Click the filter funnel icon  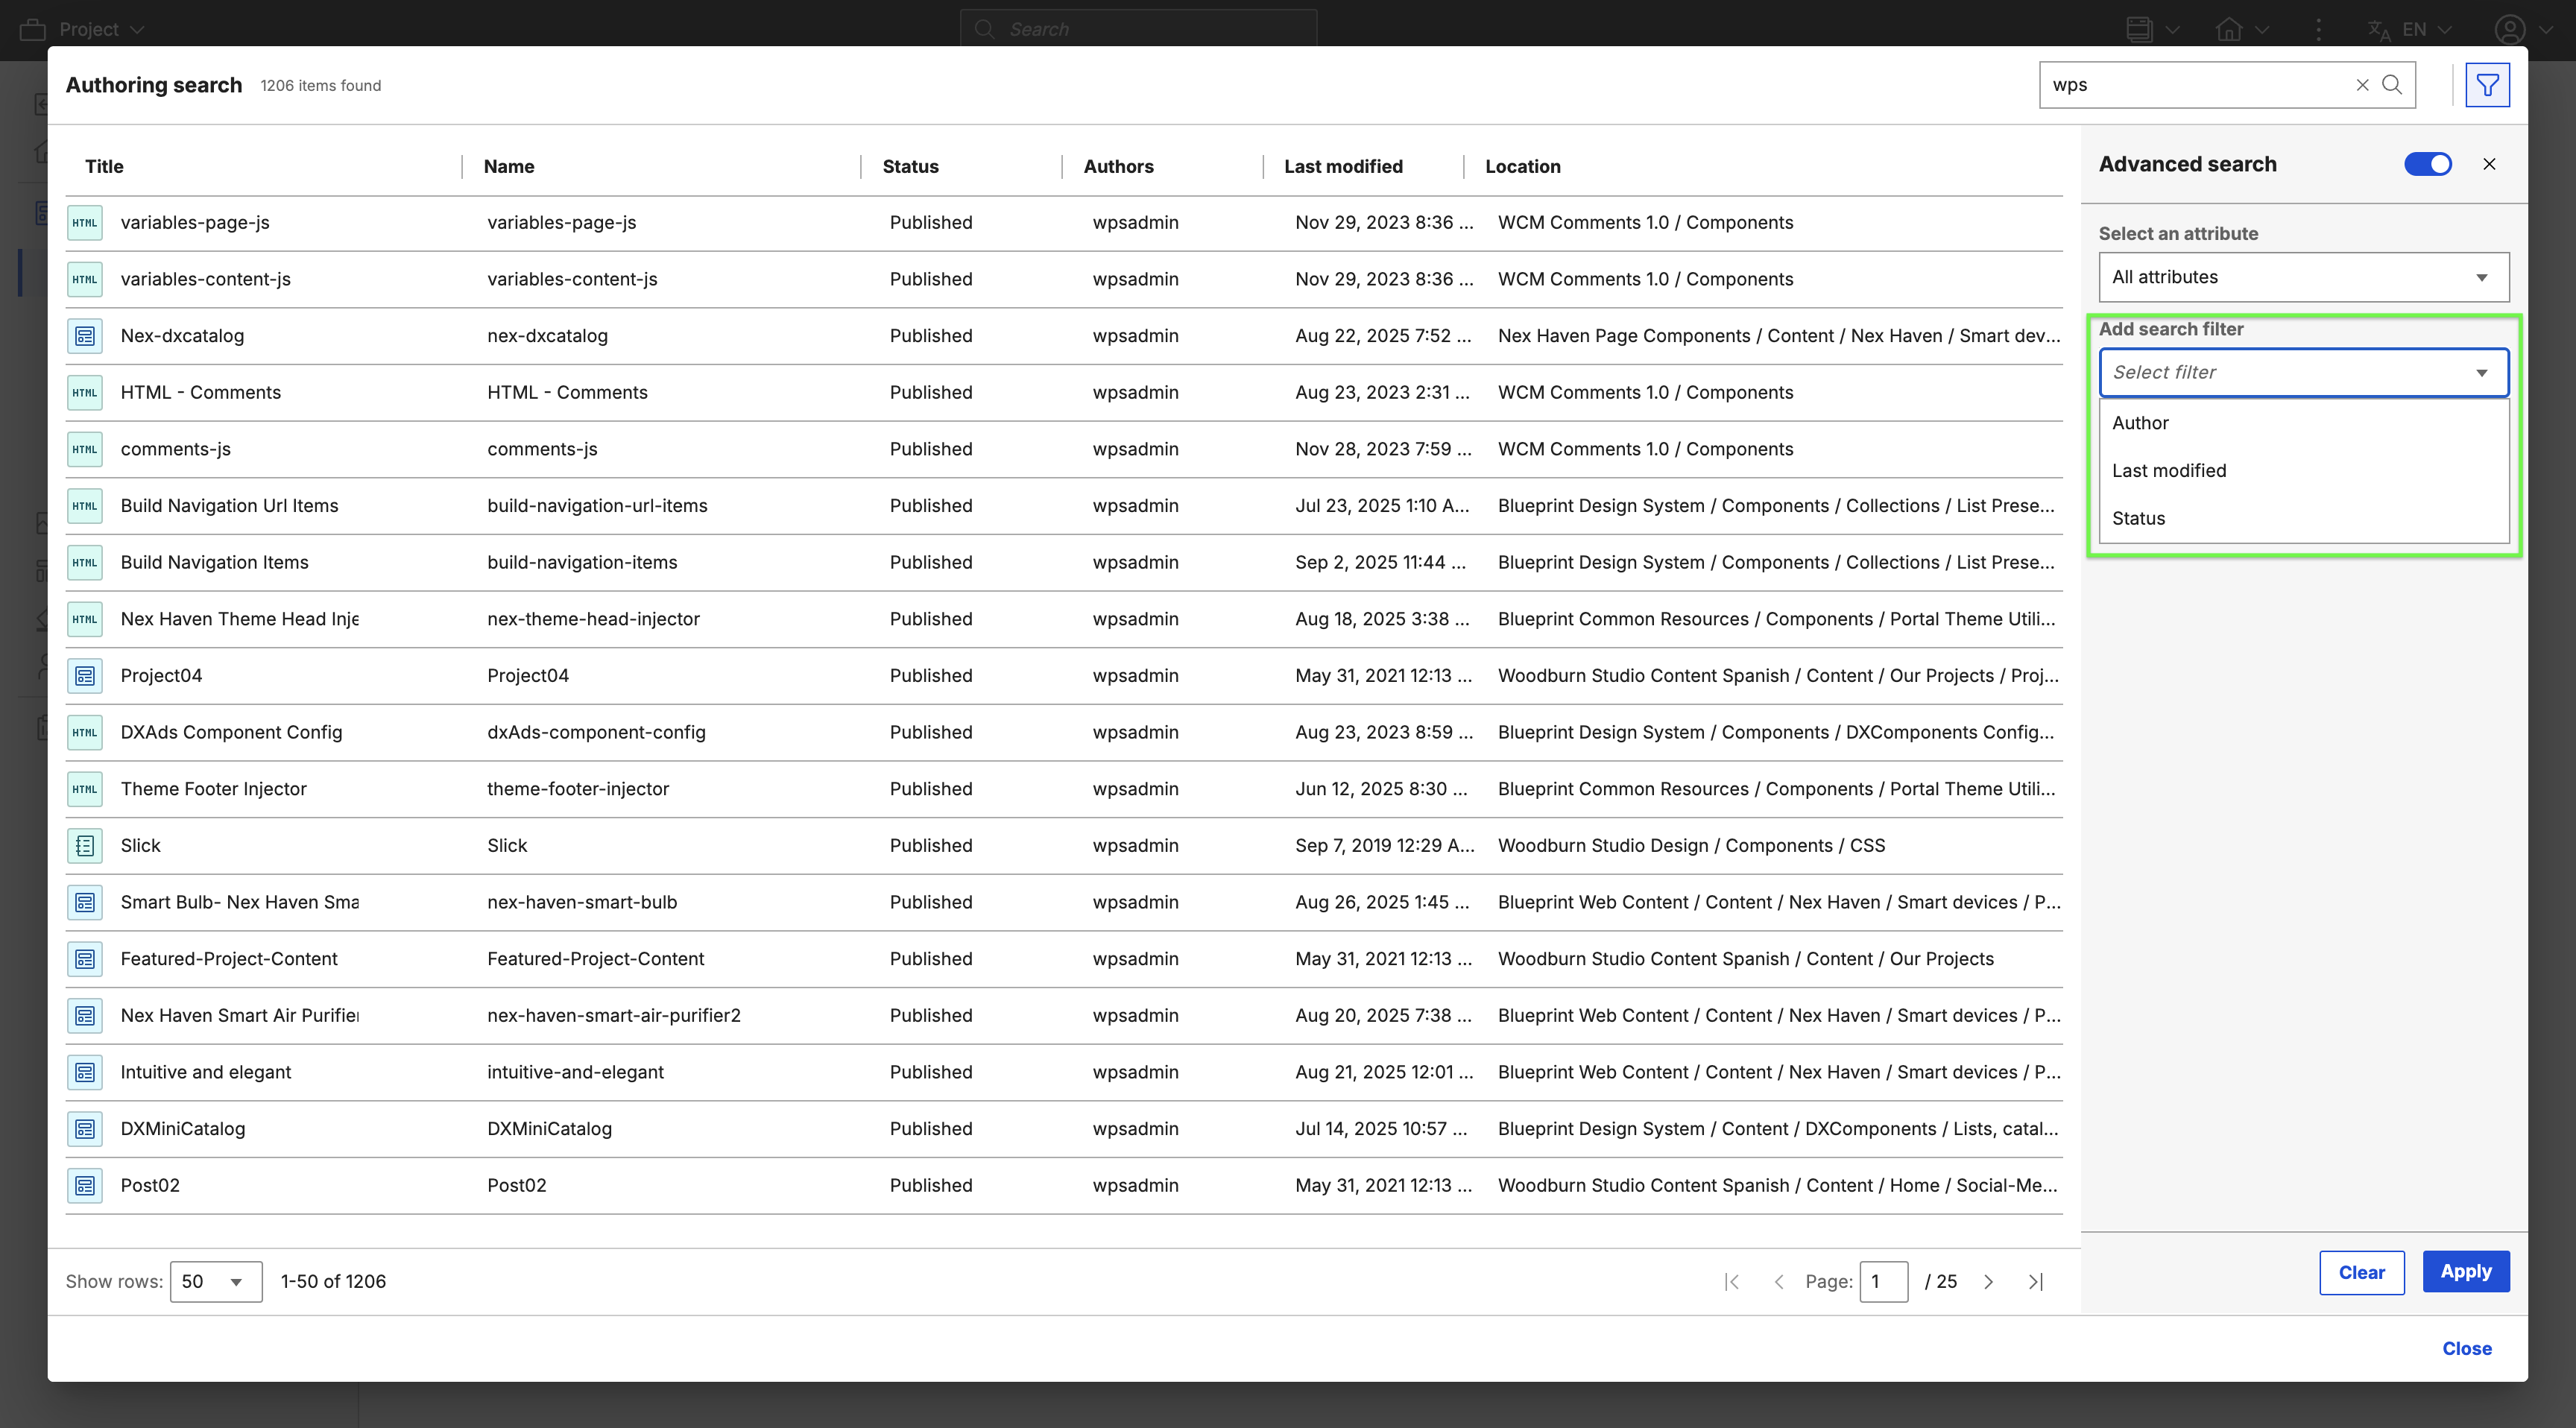2487,85
